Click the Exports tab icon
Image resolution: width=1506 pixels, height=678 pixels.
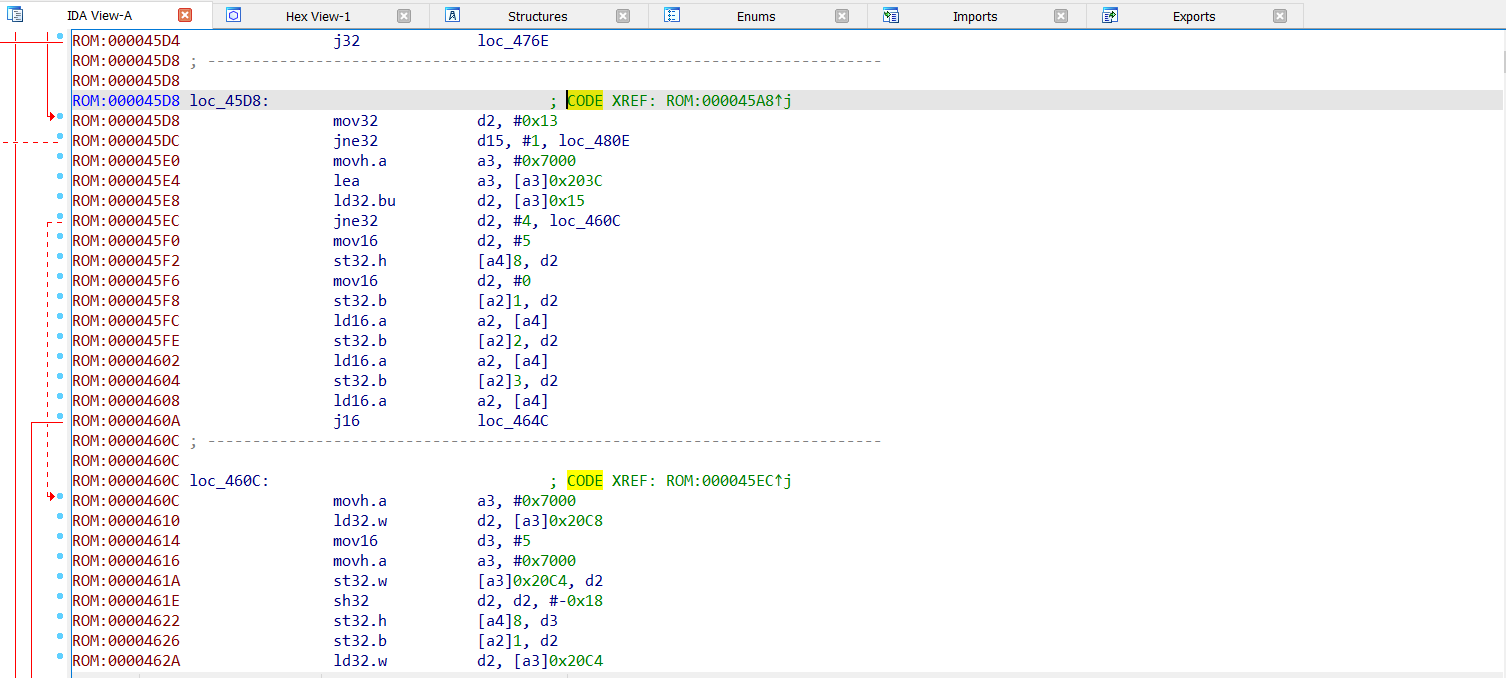click(x=1110, y=15)
